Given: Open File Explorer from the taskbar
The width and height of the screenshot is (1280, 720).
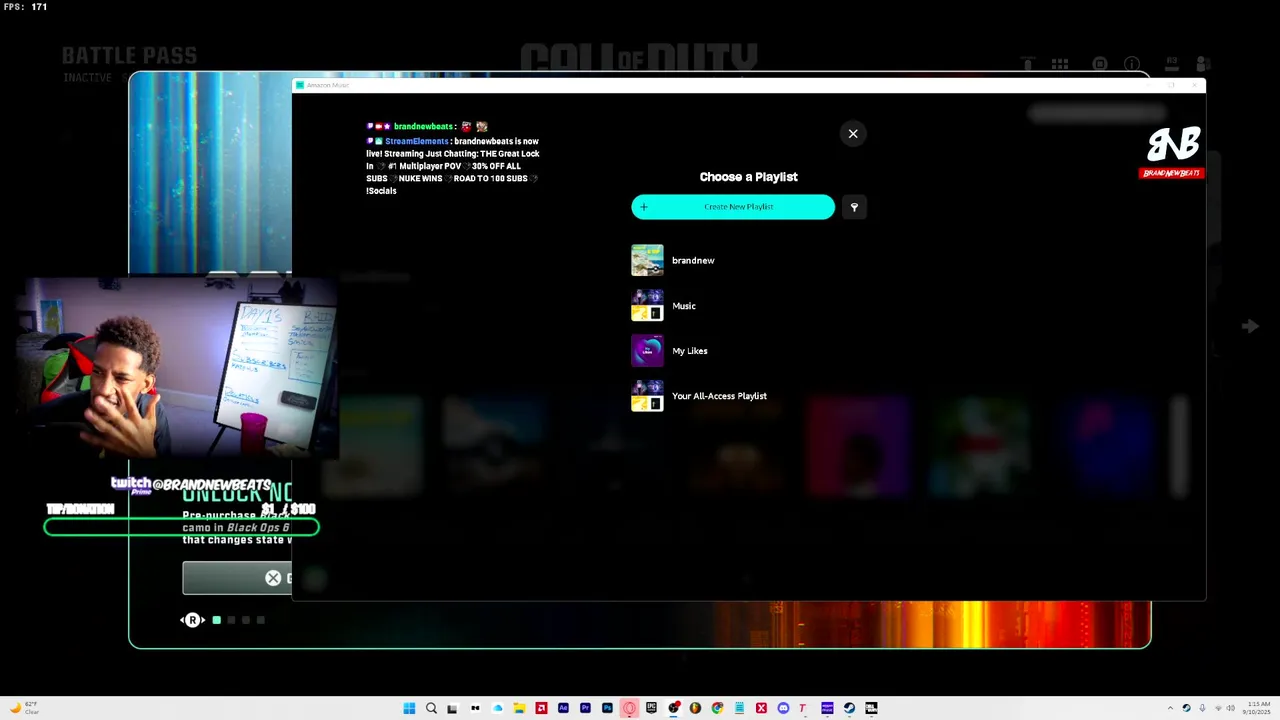Looking at the screenshot, I should point(519,708).
